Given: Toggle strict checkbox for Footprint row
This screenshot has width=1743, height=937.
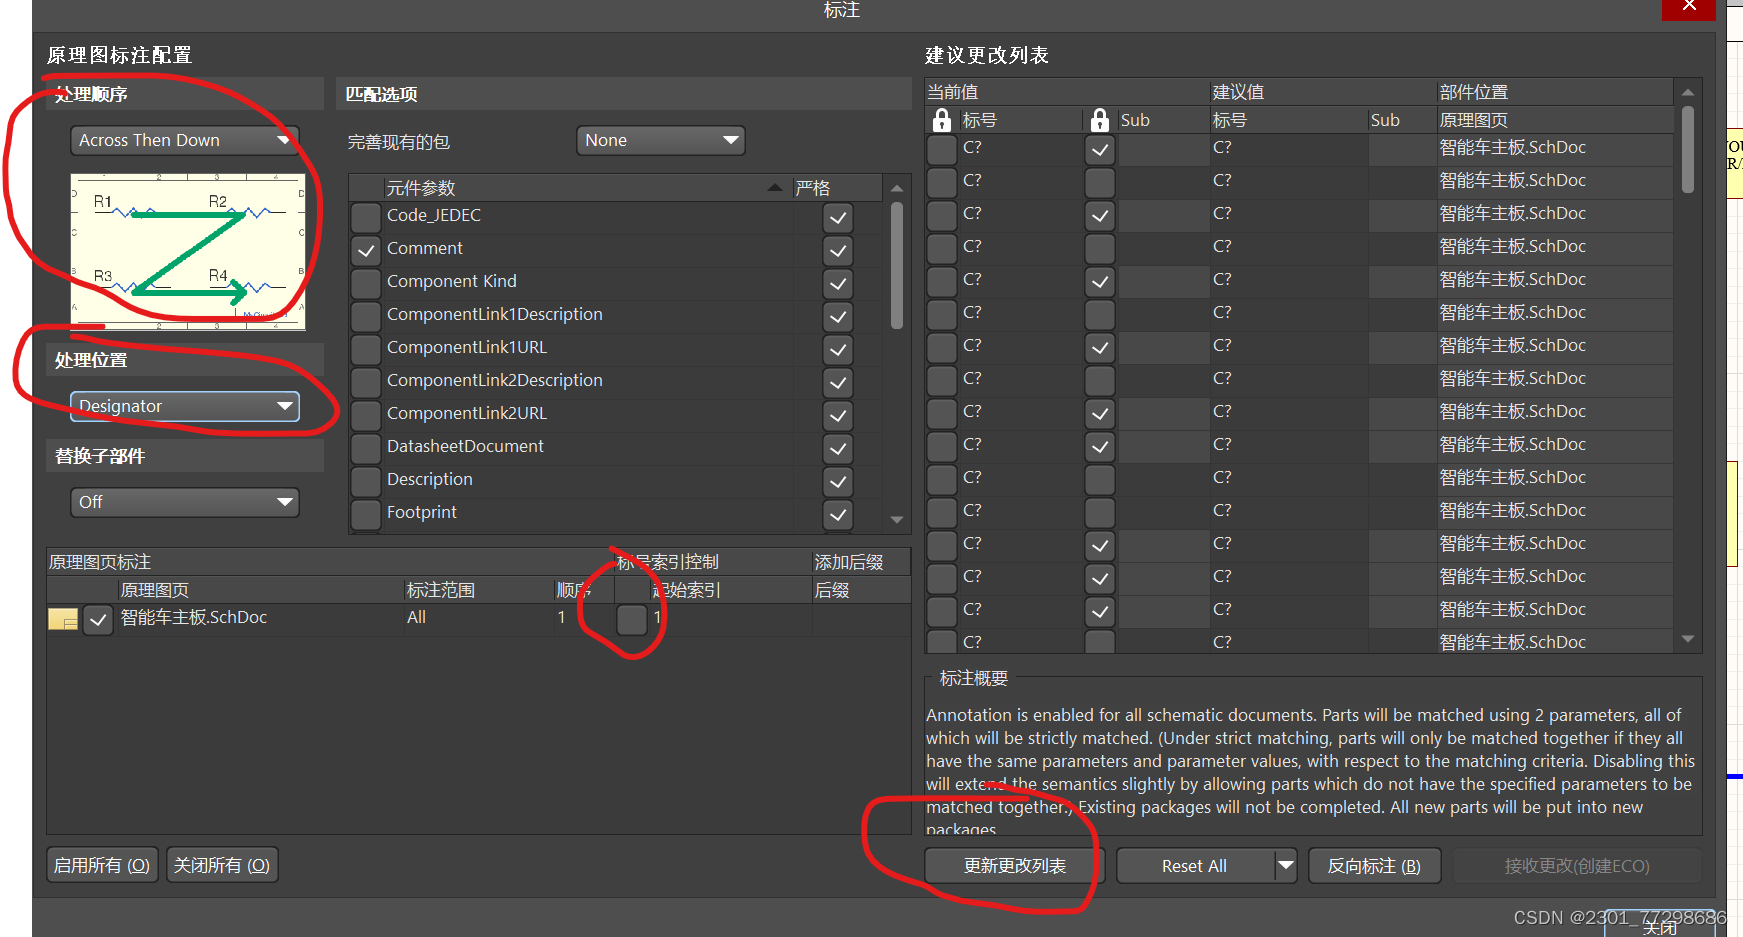Looking at the screenshot, I should click(x=838, y=514).
